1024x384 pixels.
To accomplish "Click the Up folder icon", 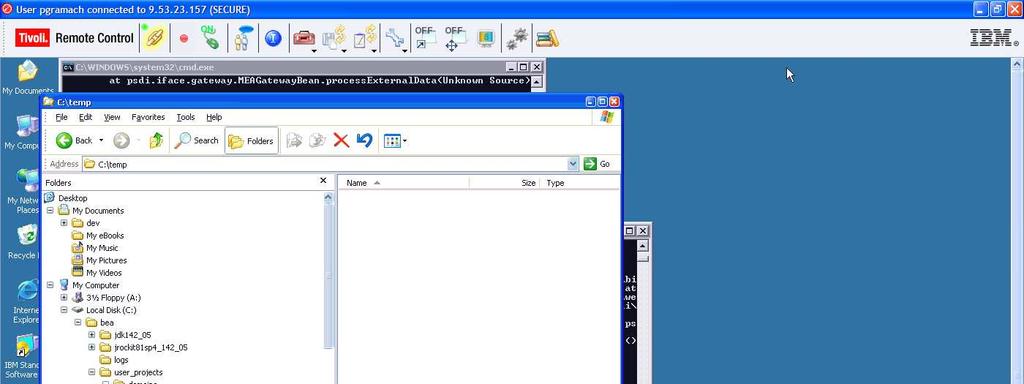I will click(x=156, y=140).
